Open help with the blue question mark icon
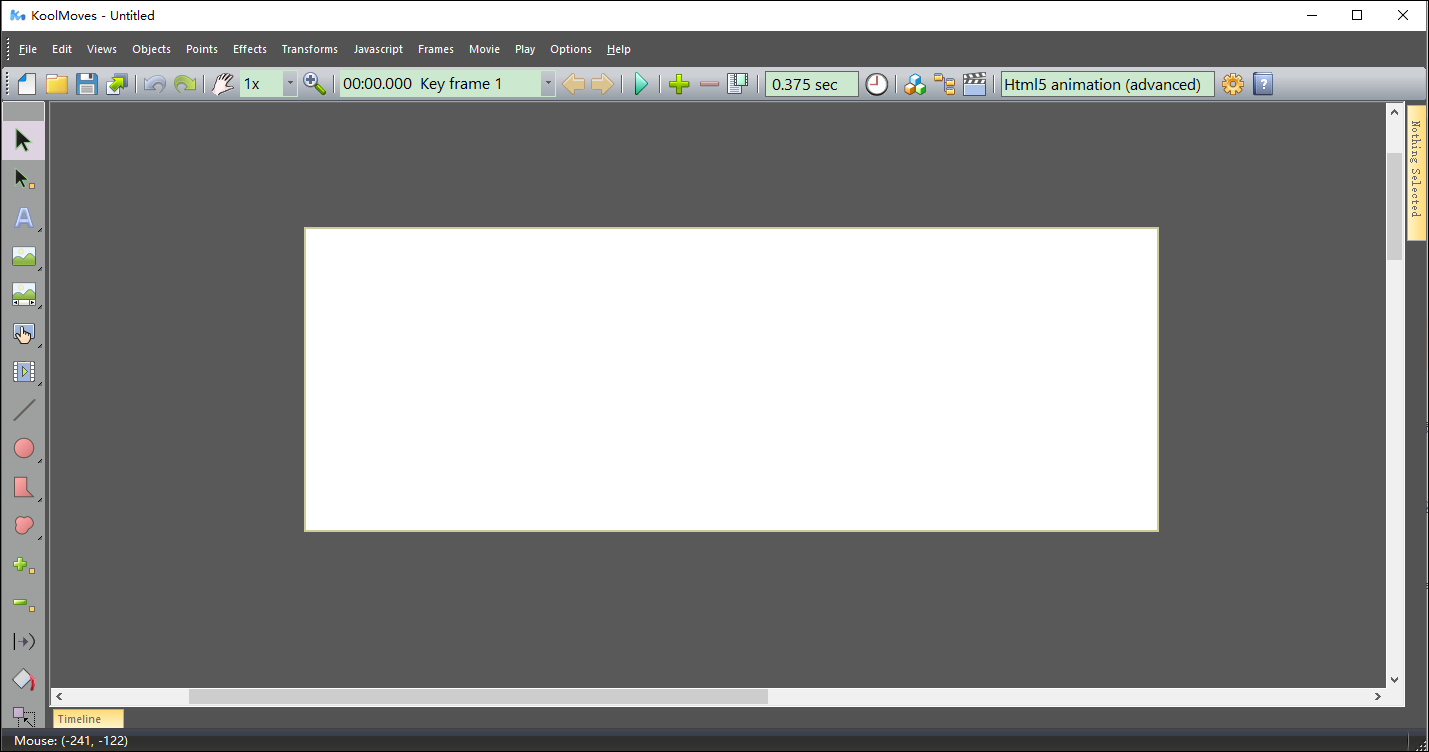The height and width of the screenshot is (752, 1429). click(x=1263, y=84)
